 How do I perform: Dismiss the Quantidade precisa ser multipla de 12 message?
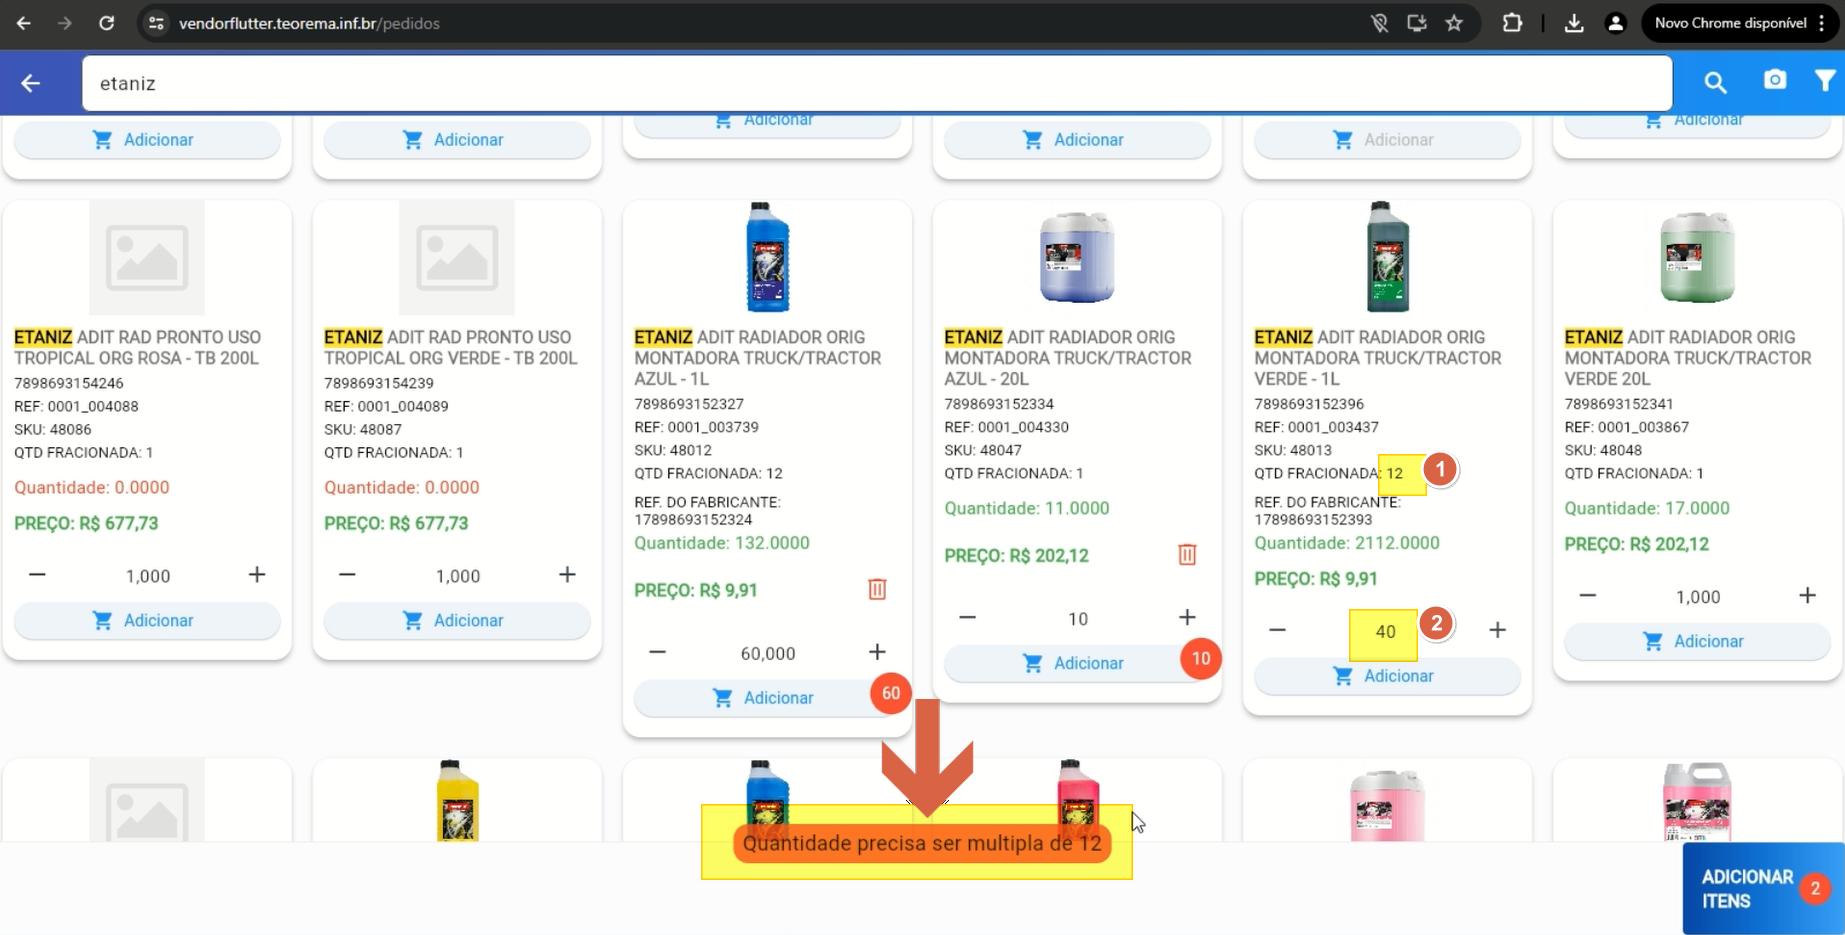922,843
